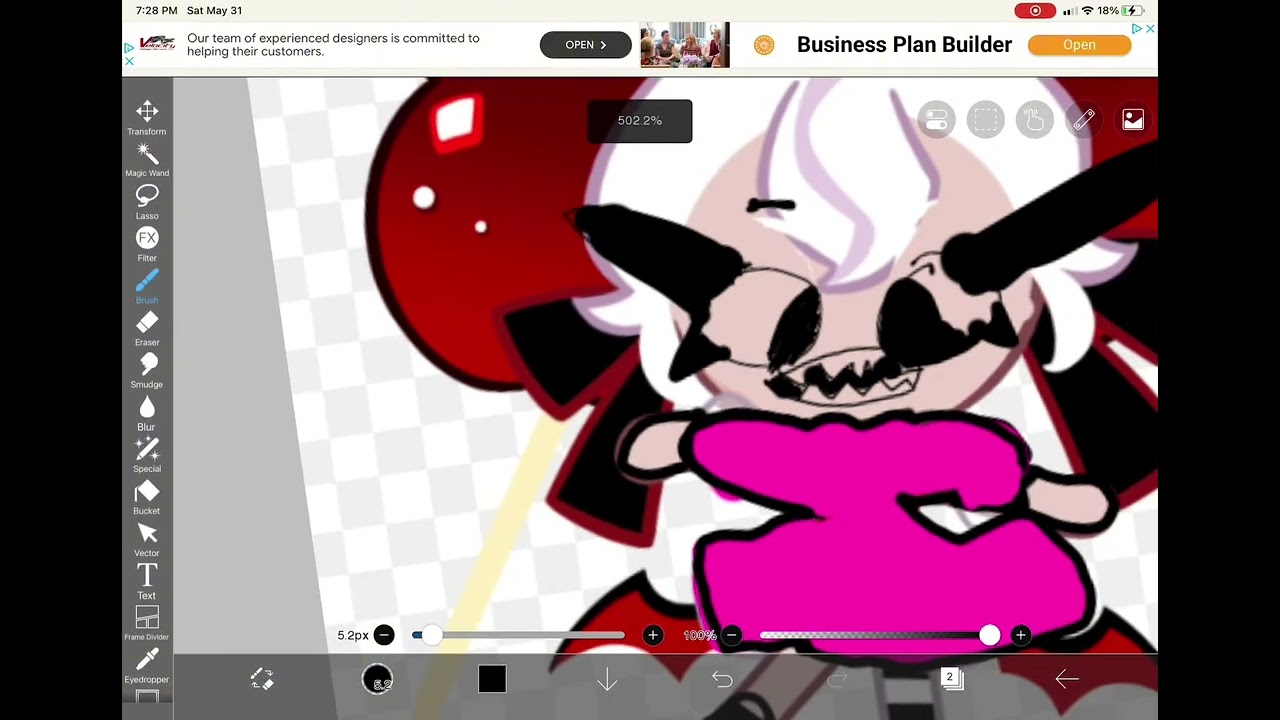Viewport: 1280px width, 720px height.
Task: Select the Special brush tool
Action: 147,455
